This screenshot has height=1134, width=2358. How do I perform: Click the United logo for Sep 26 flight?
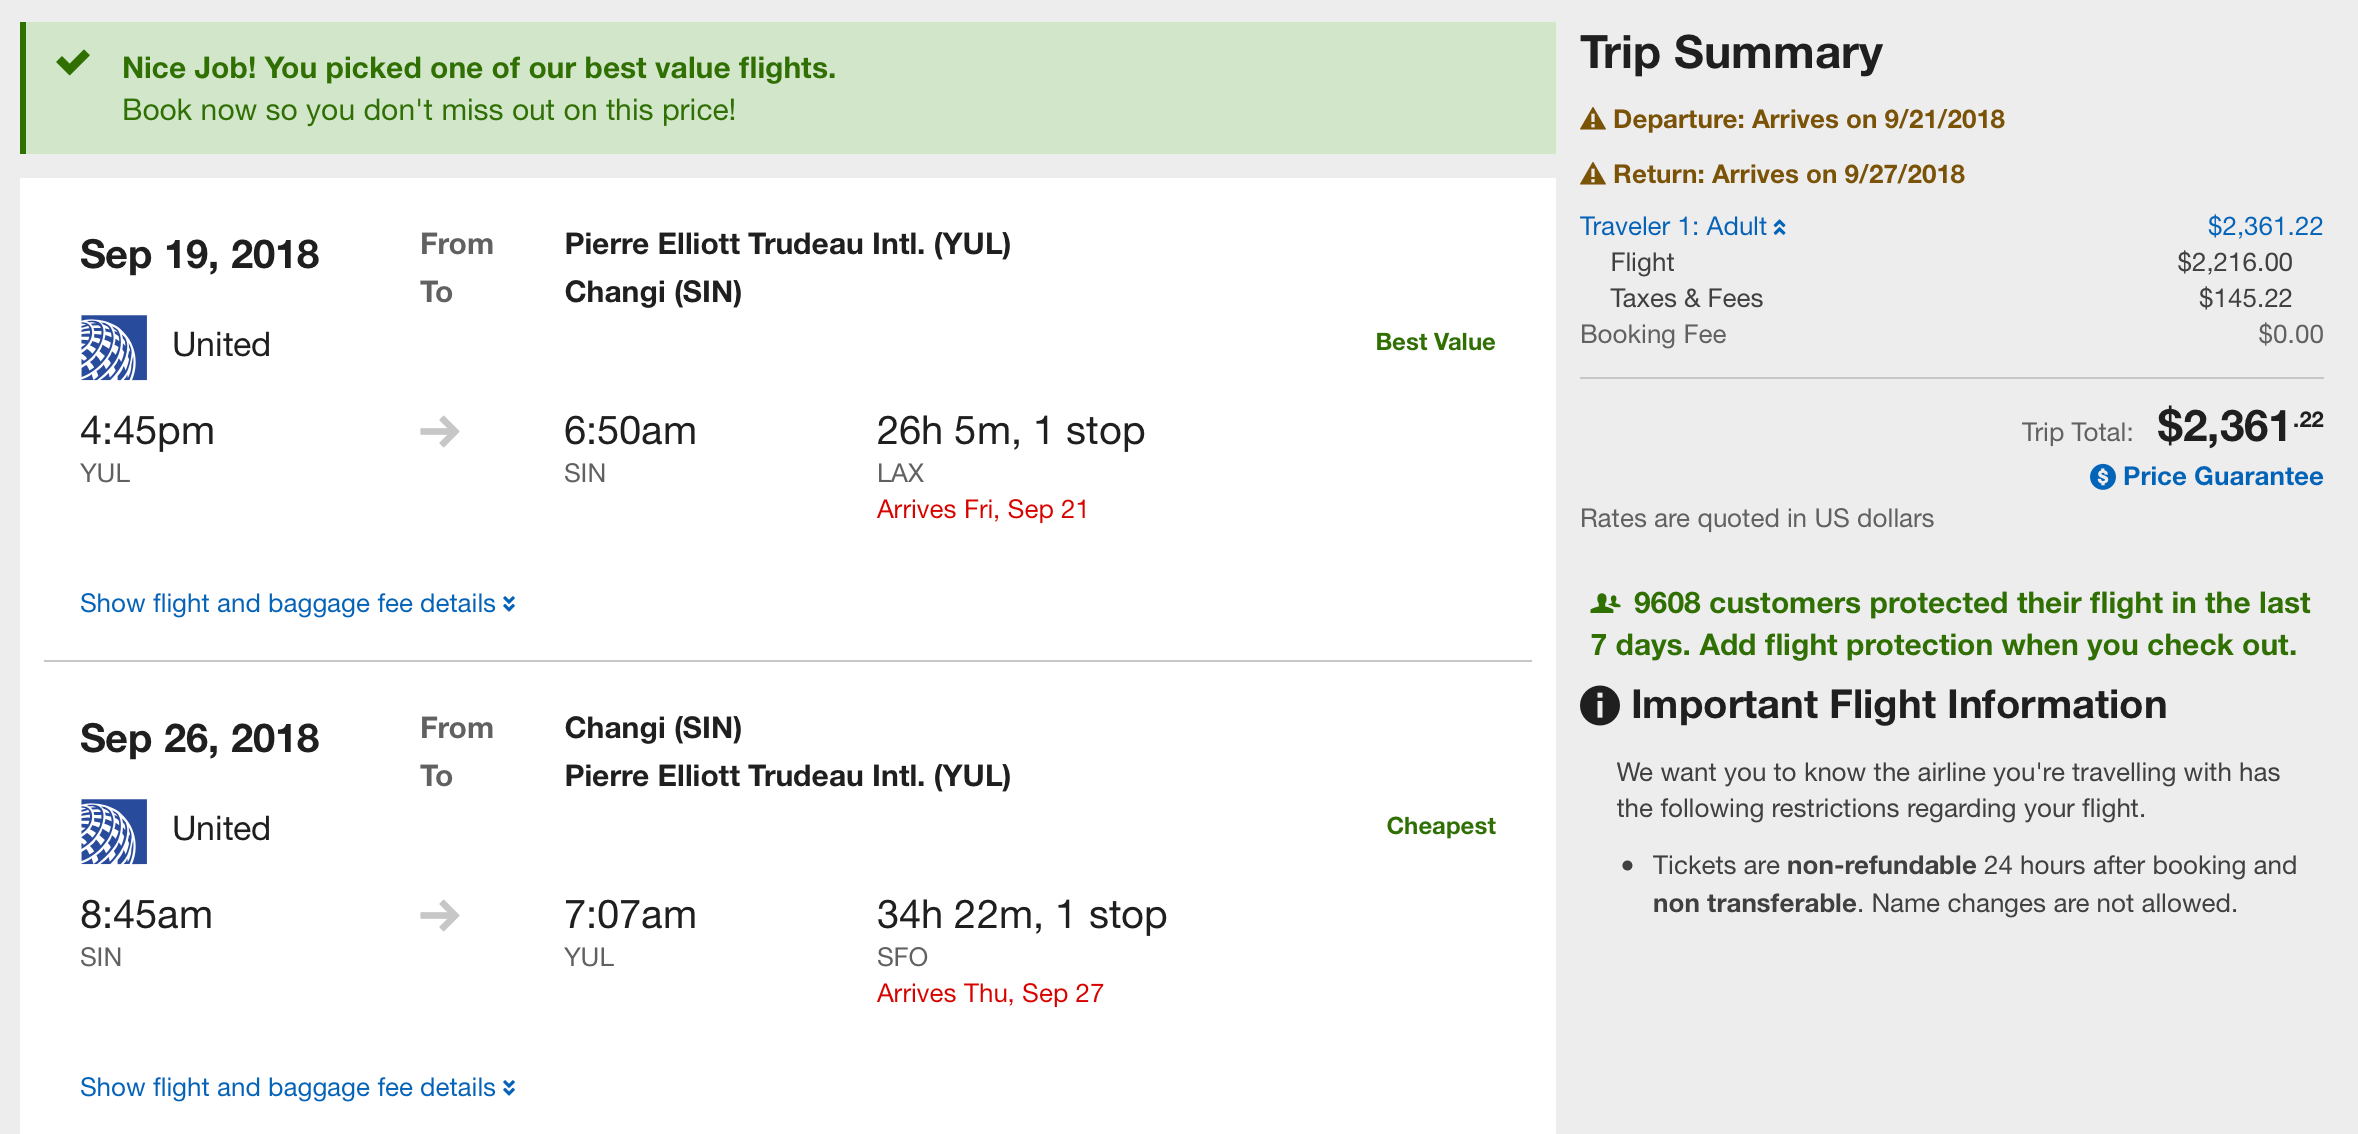113,831
